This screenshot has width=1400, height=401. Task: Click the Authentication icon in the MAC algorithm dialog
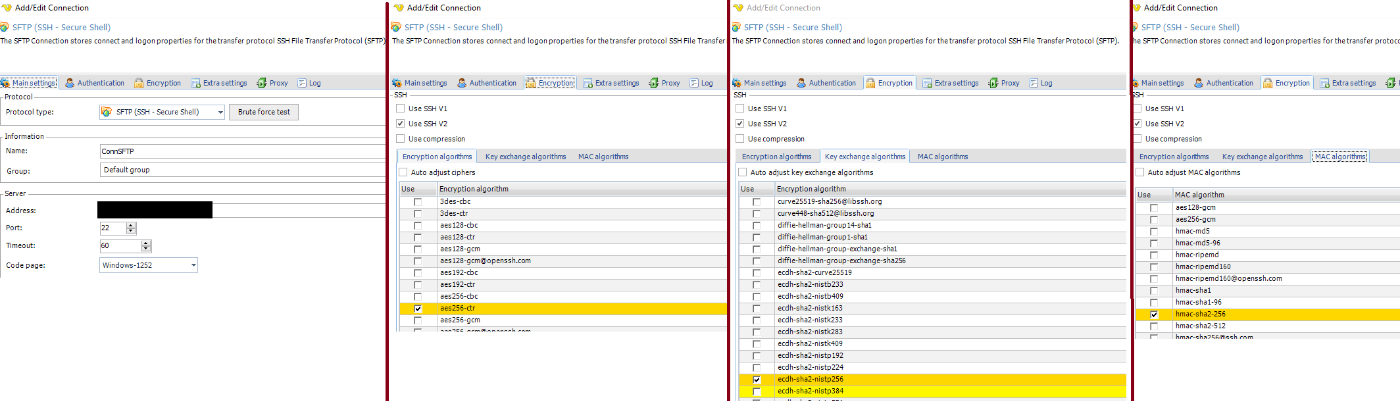click(1199, 83)
